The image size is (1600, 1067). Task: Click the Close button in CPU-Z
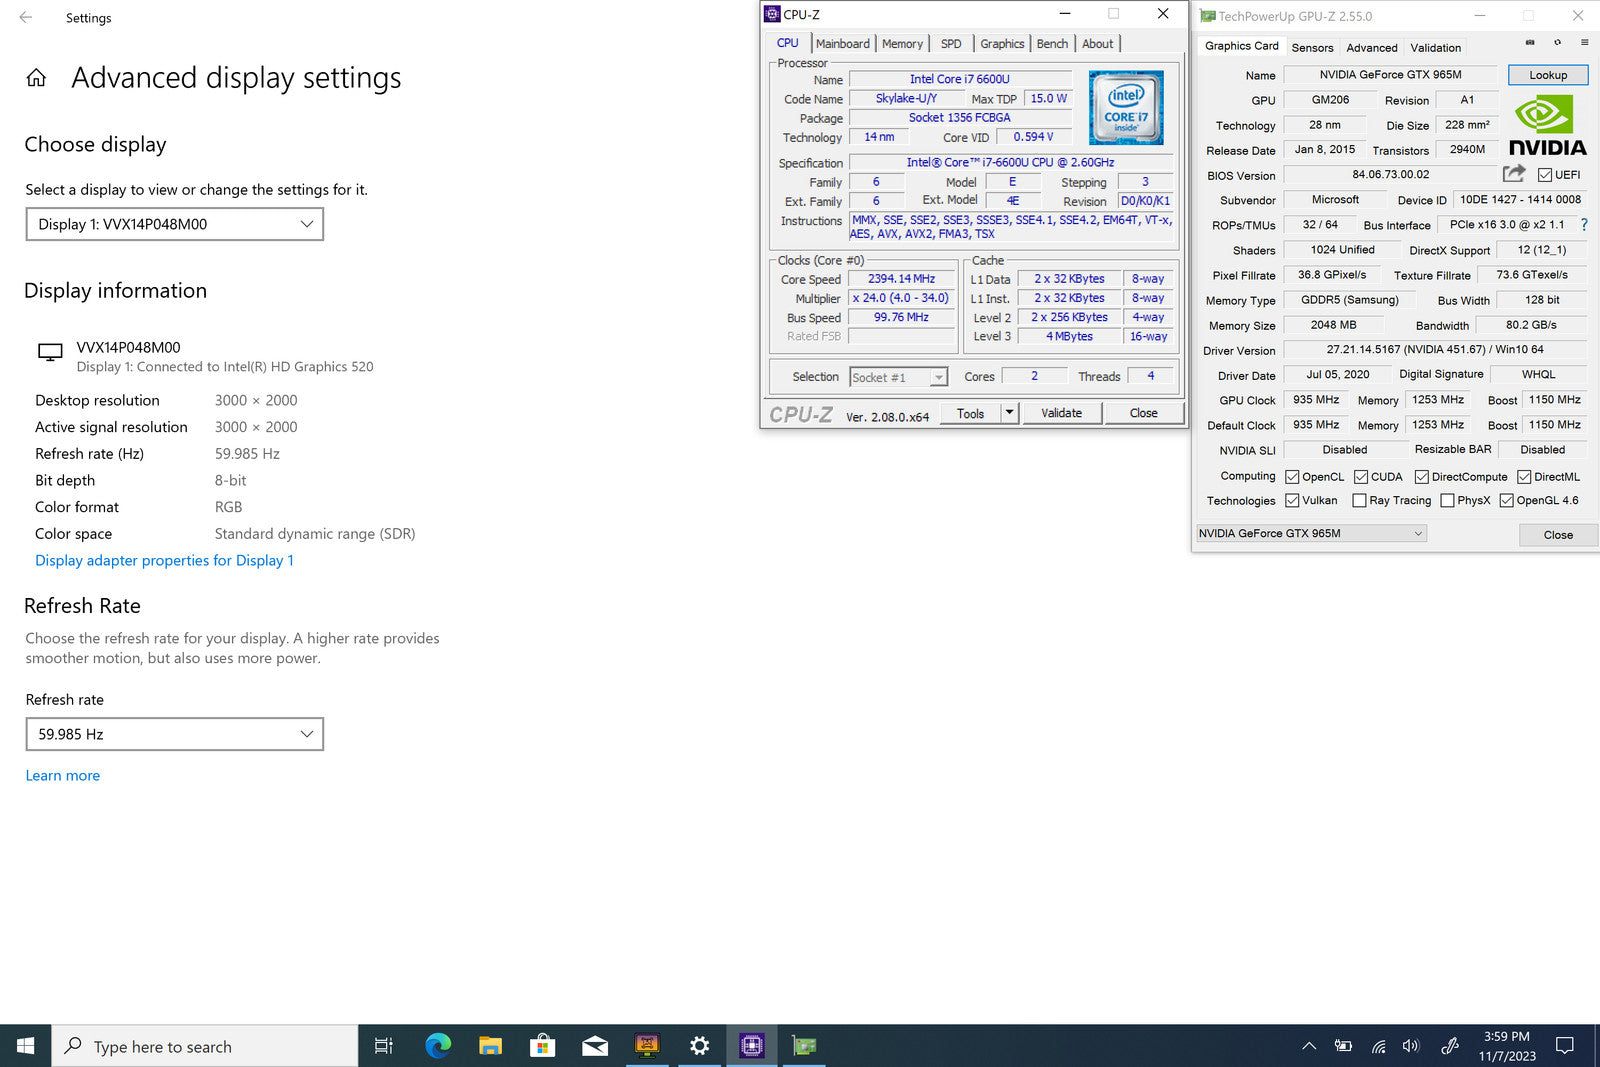[1144, 413]
